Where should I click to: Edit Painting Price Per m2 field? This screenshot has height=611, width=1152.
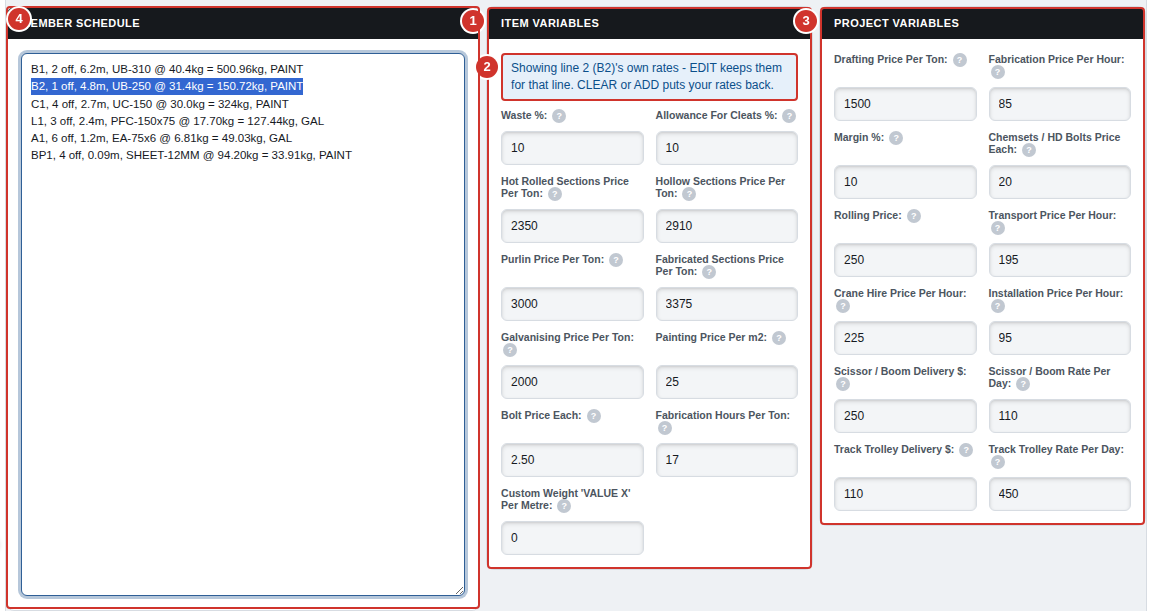coord(726,382)
